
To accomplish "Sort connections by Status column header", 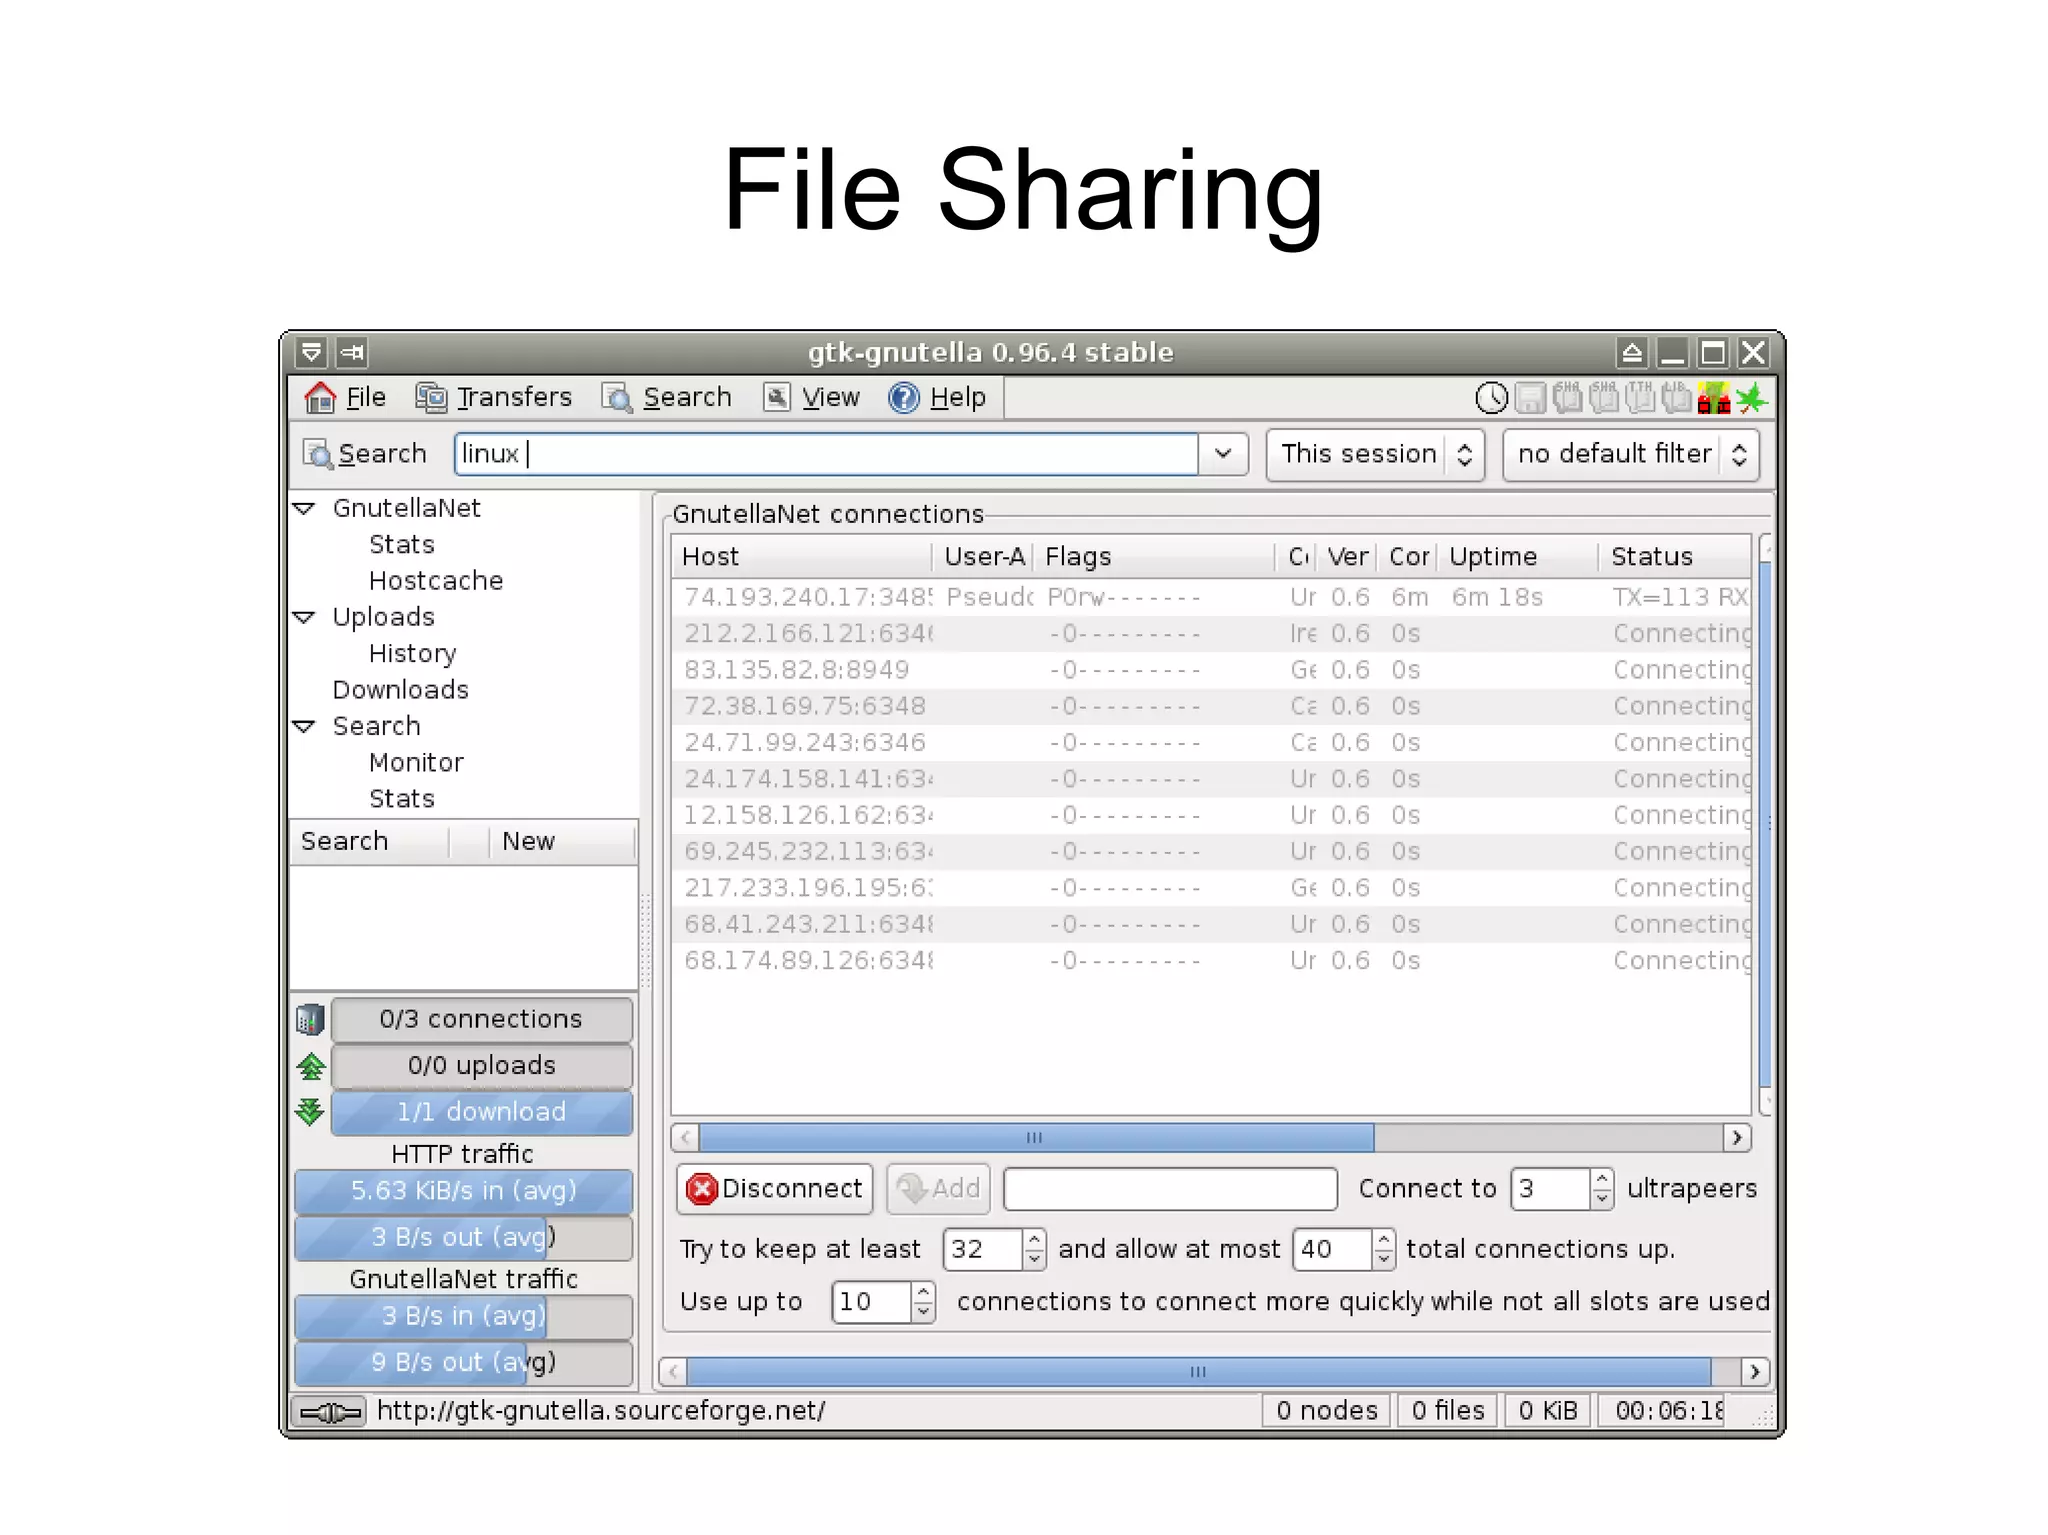I will (x=1676, y=557).
